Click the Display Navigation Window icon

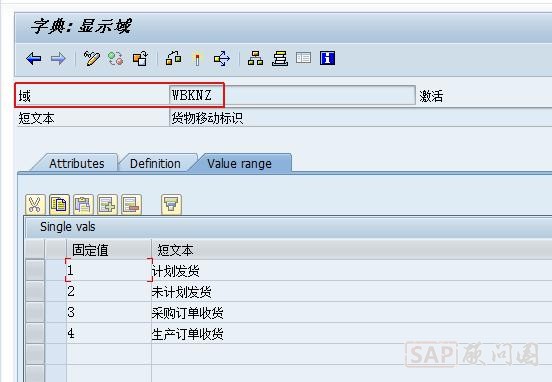tap(280, 58)
